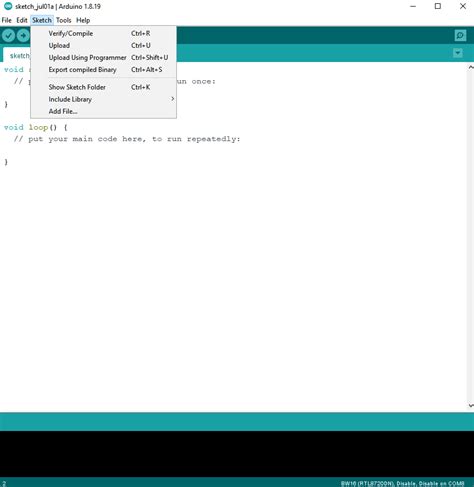Click the Arduino logo in title bar
Viewport: 474px width, 487px height.
[x=8, y=6]
